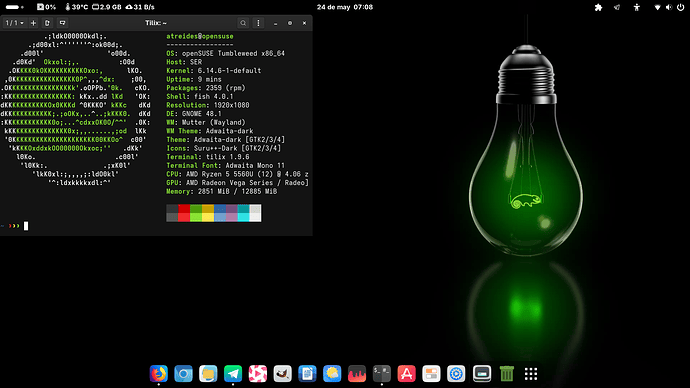
Task: Open the Trash in the dock
Action: coord(506,374)
